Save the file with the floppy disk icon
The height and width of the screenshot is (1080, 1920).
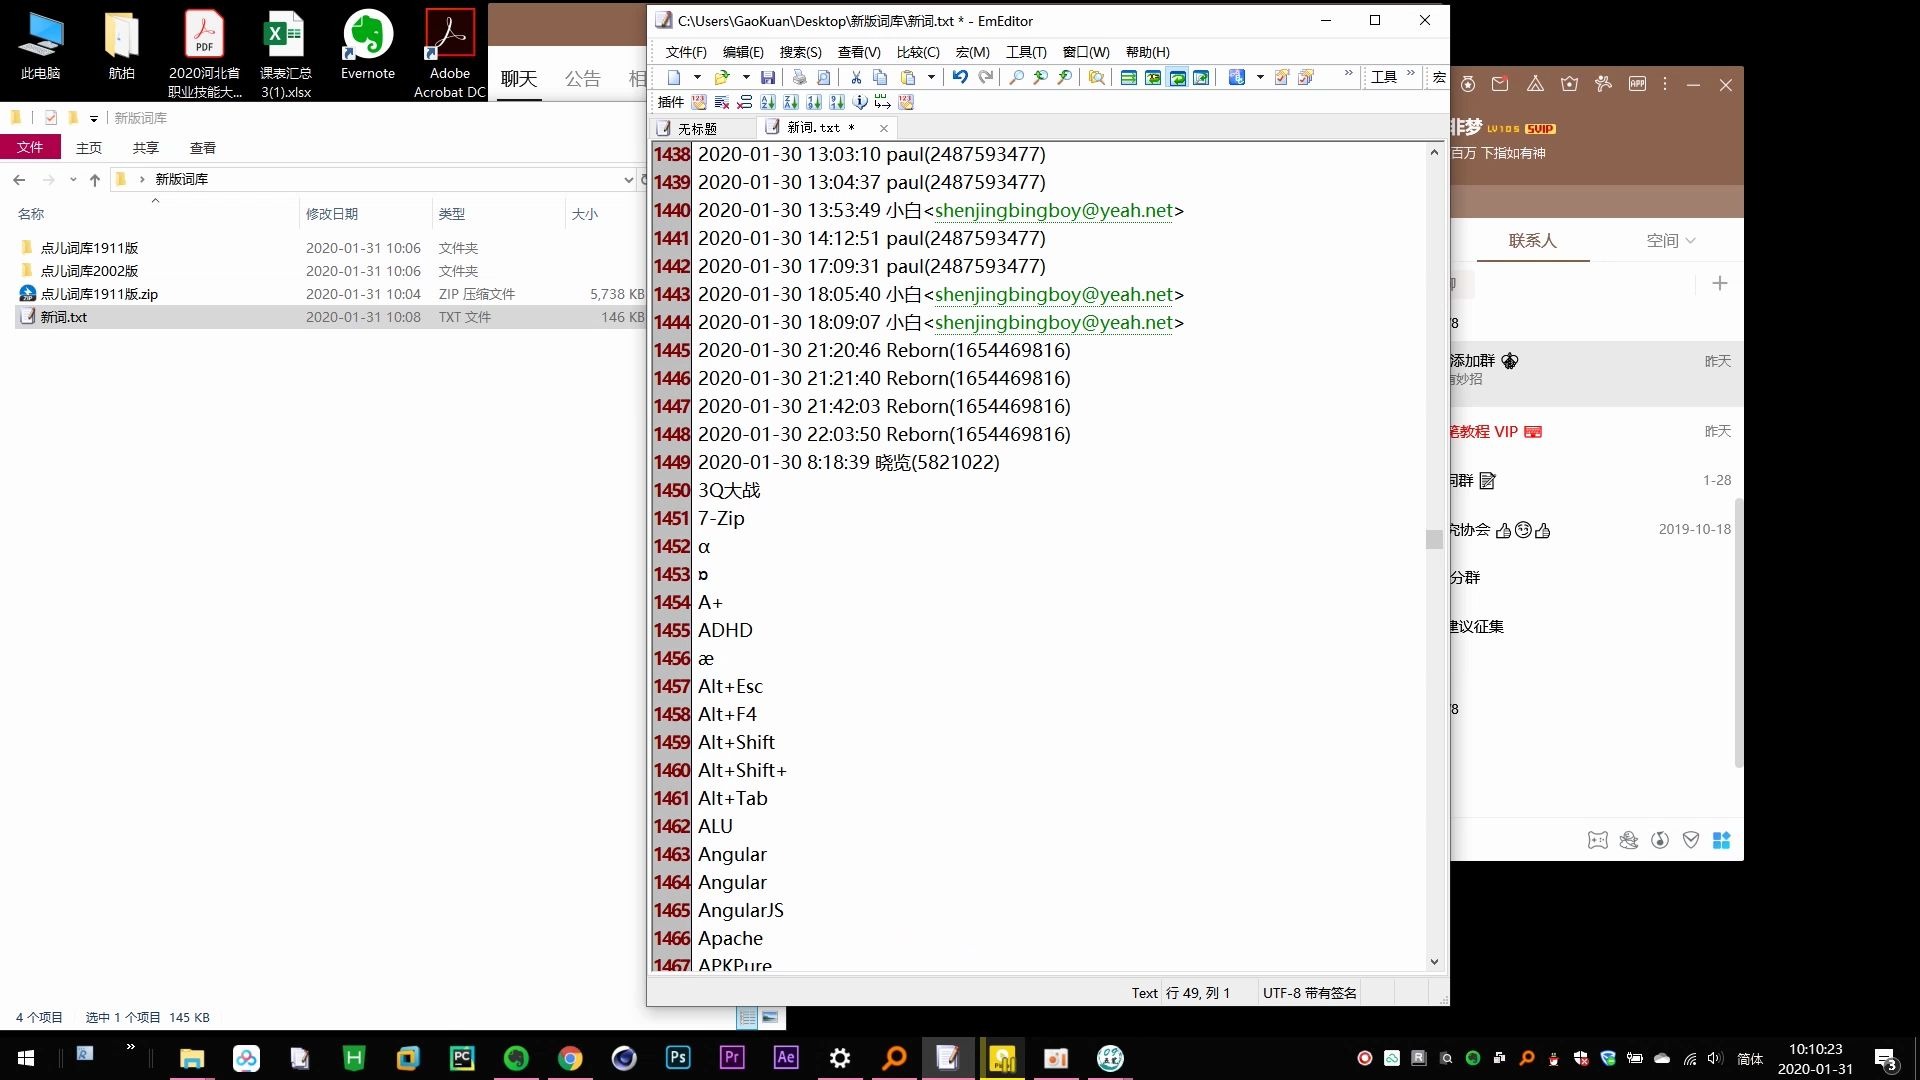pyautogui.click(x=768, y=77)
